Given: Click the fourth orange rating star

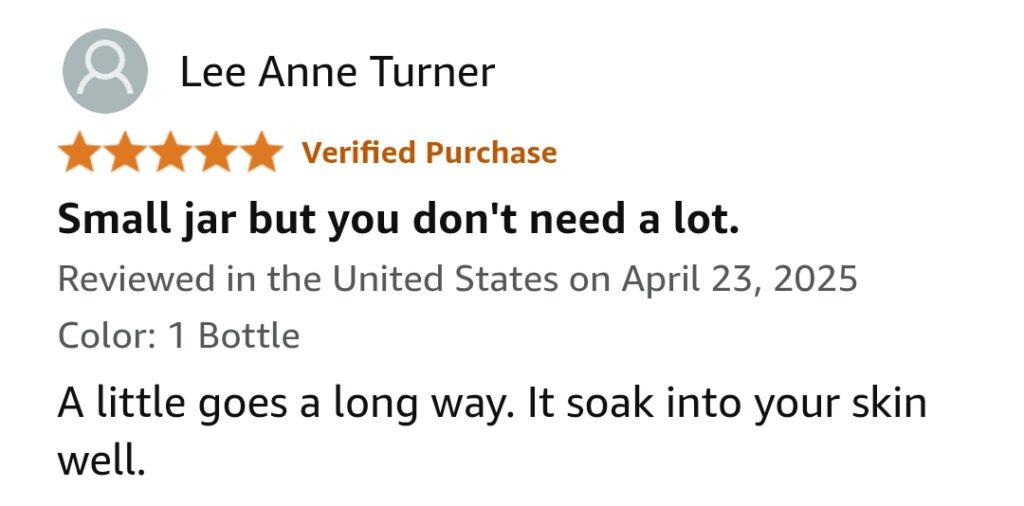Looking at the screenshot, I should pos(216,151).
